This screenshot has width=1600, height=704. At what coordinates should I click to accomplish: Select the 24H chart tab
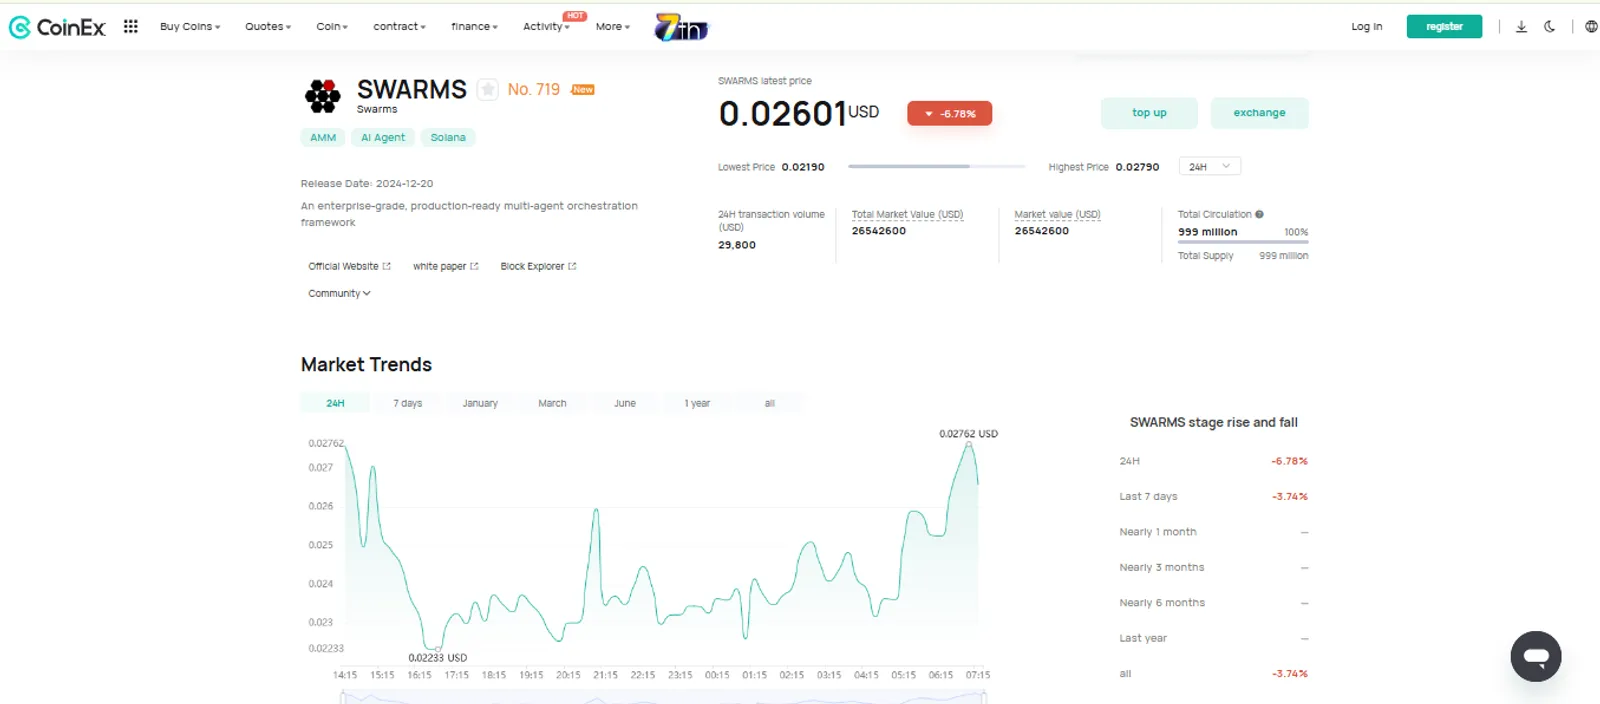(335, 403)
